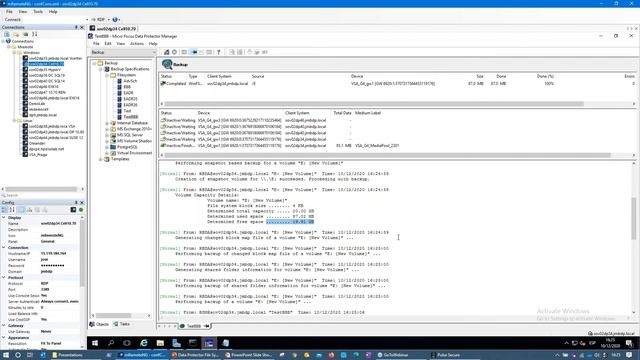Screen dimensions: 640x360
Task: Select the VSA_Praga connection
Action: [38, 155]
